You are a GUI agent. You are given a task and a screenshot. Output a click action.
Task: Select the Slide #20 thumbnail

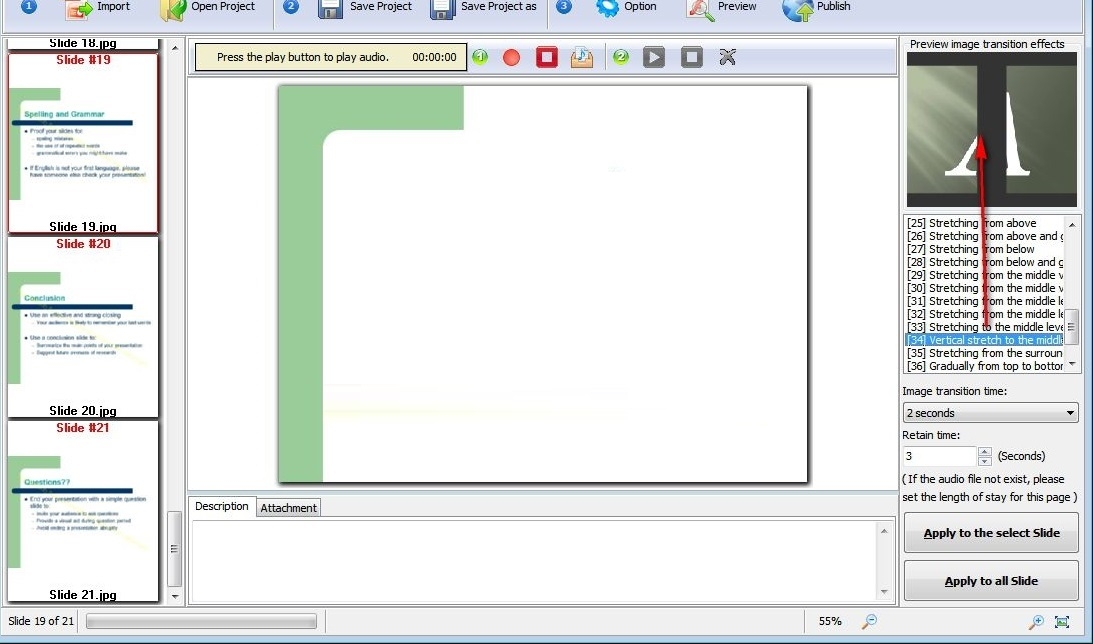(x=83, y=327)
